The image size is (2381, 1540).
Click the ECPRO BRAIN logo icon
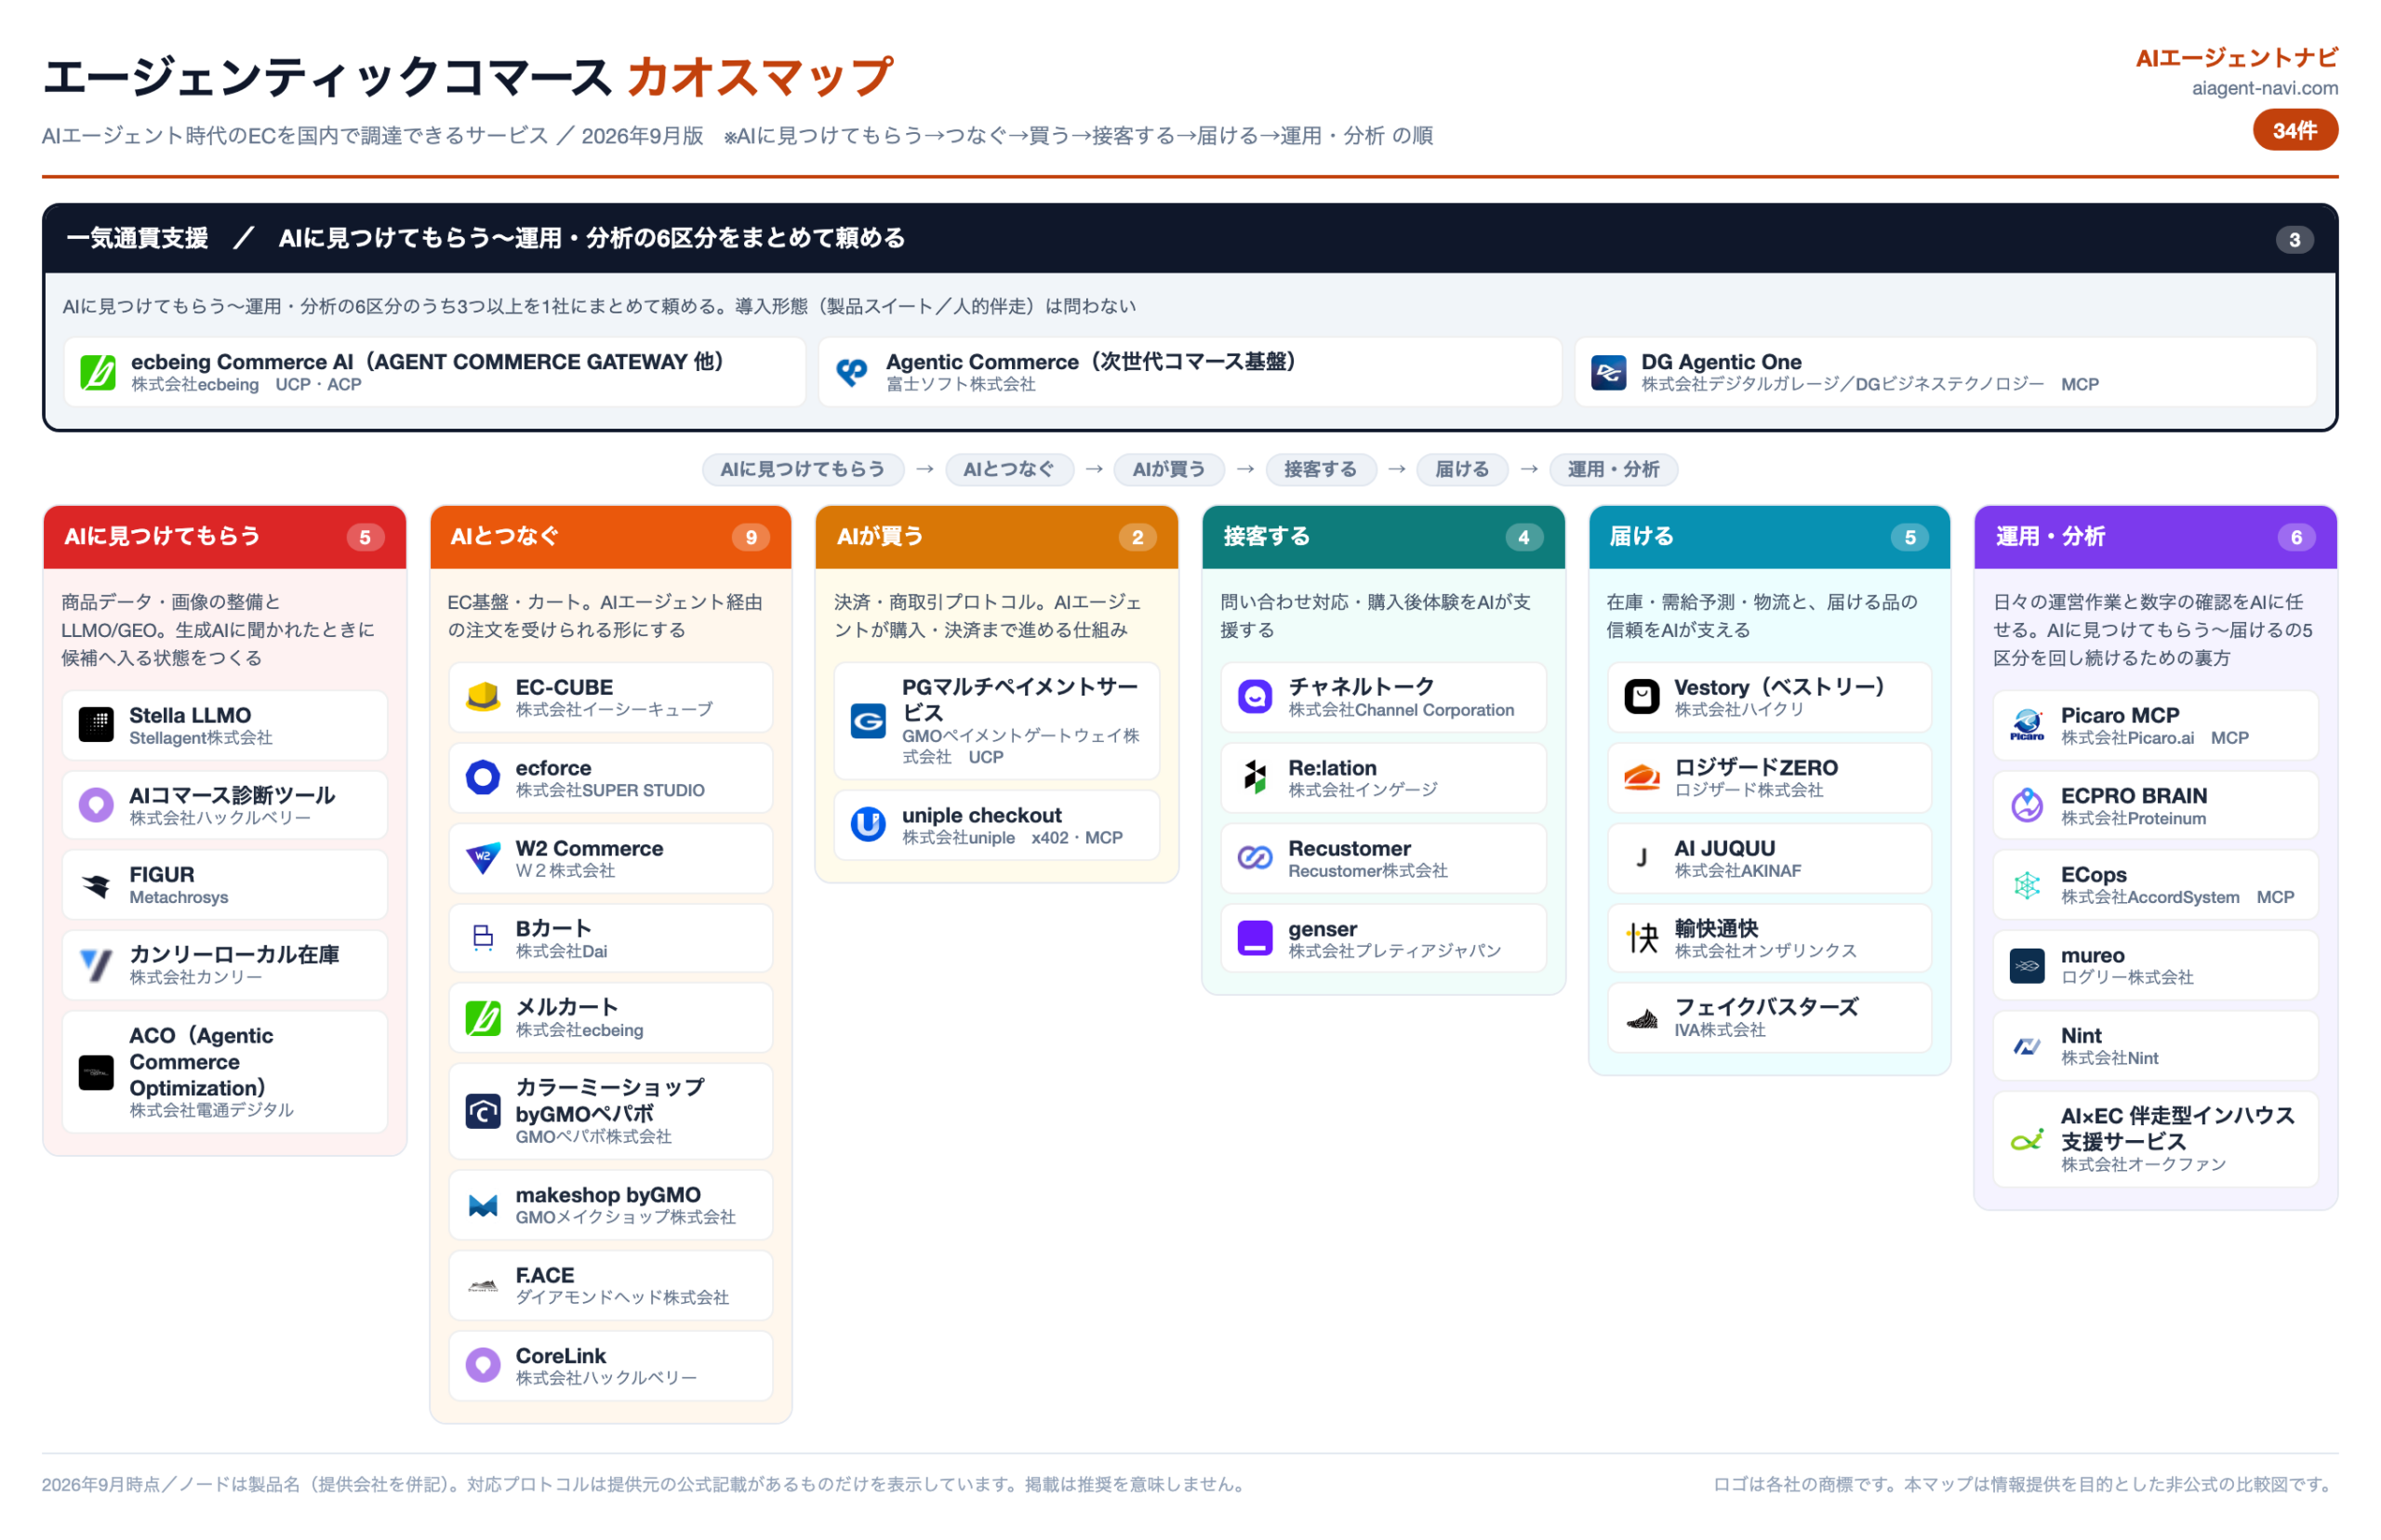coord(2027,805)
